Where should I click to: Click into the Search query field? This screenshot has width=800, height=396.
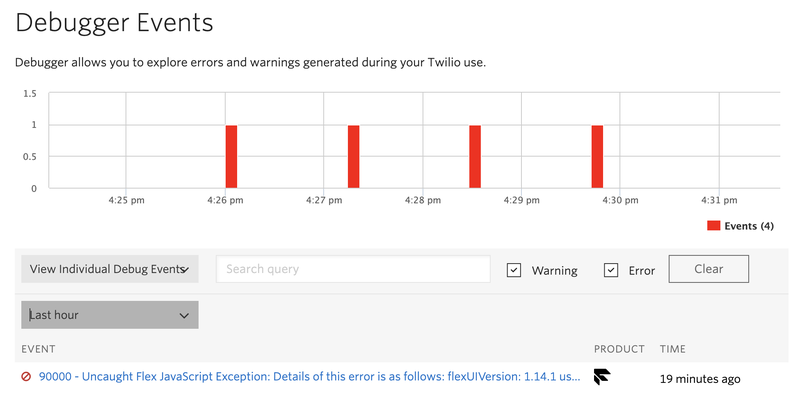click(353, 269)
